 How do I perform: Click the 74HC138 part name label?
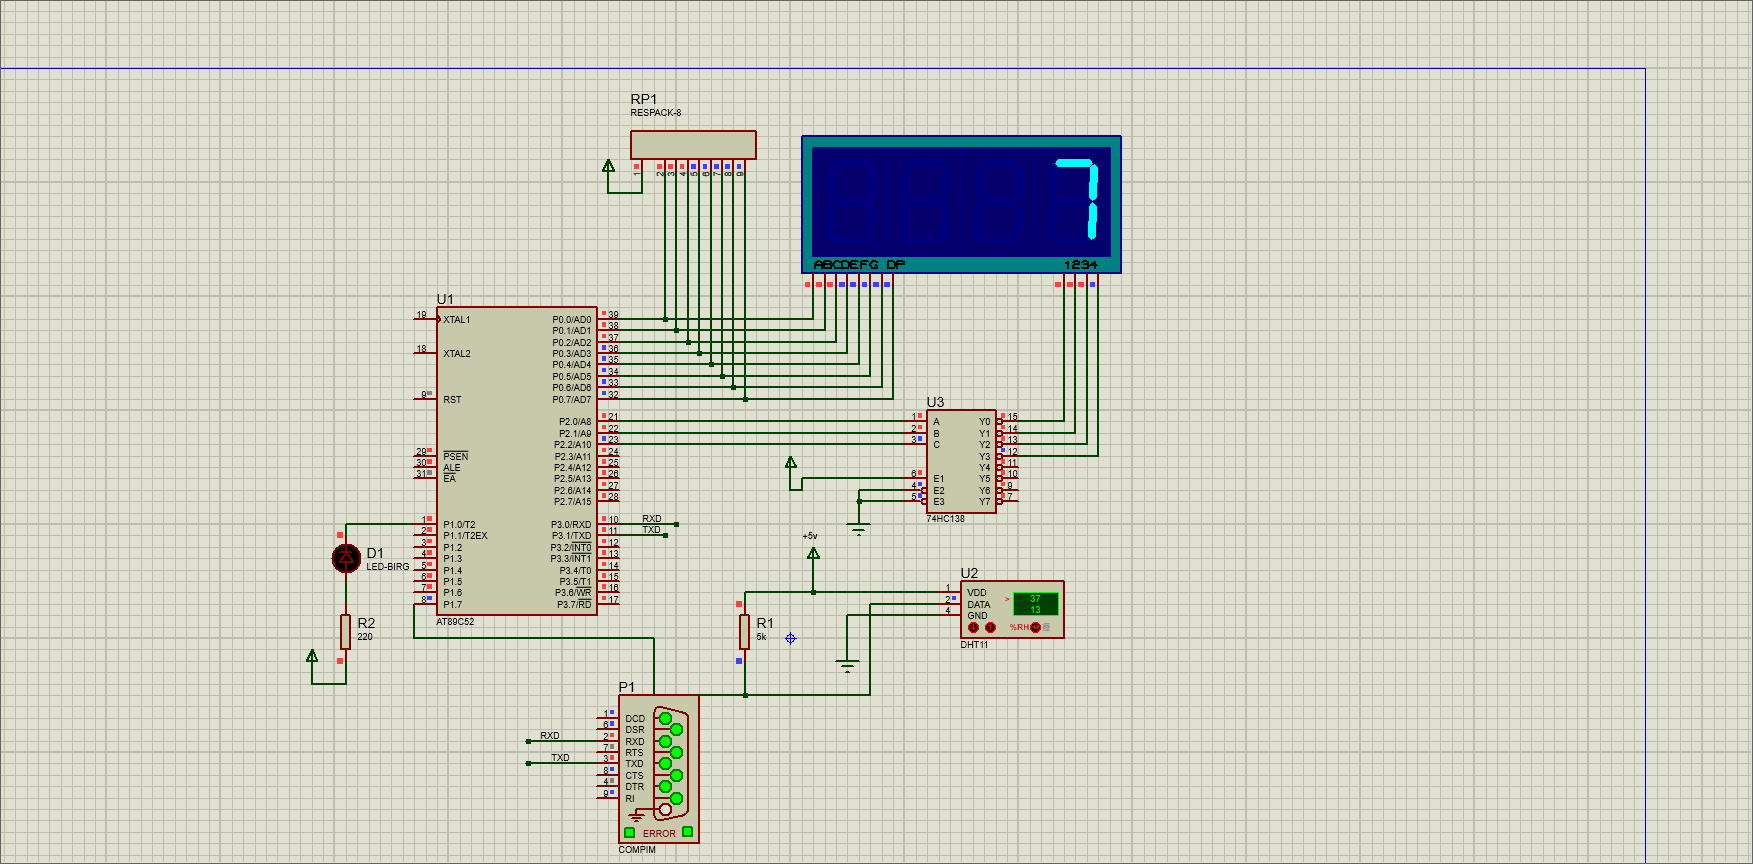[x=946, y=519]
